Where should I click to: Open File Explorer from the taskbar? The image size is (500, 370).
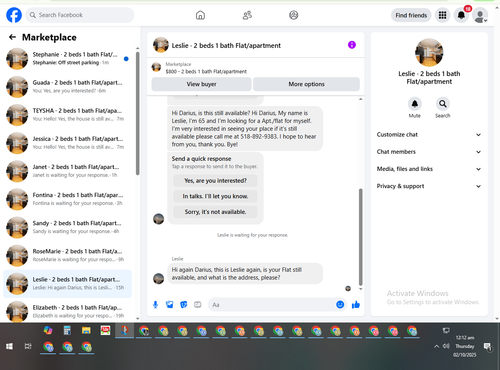pyautogui.click(x=86, y=330)
